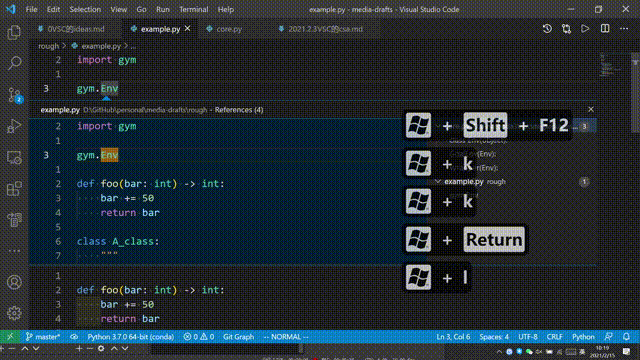Open the Accounts icon
The image size is (640, 360).
(14, 282)
